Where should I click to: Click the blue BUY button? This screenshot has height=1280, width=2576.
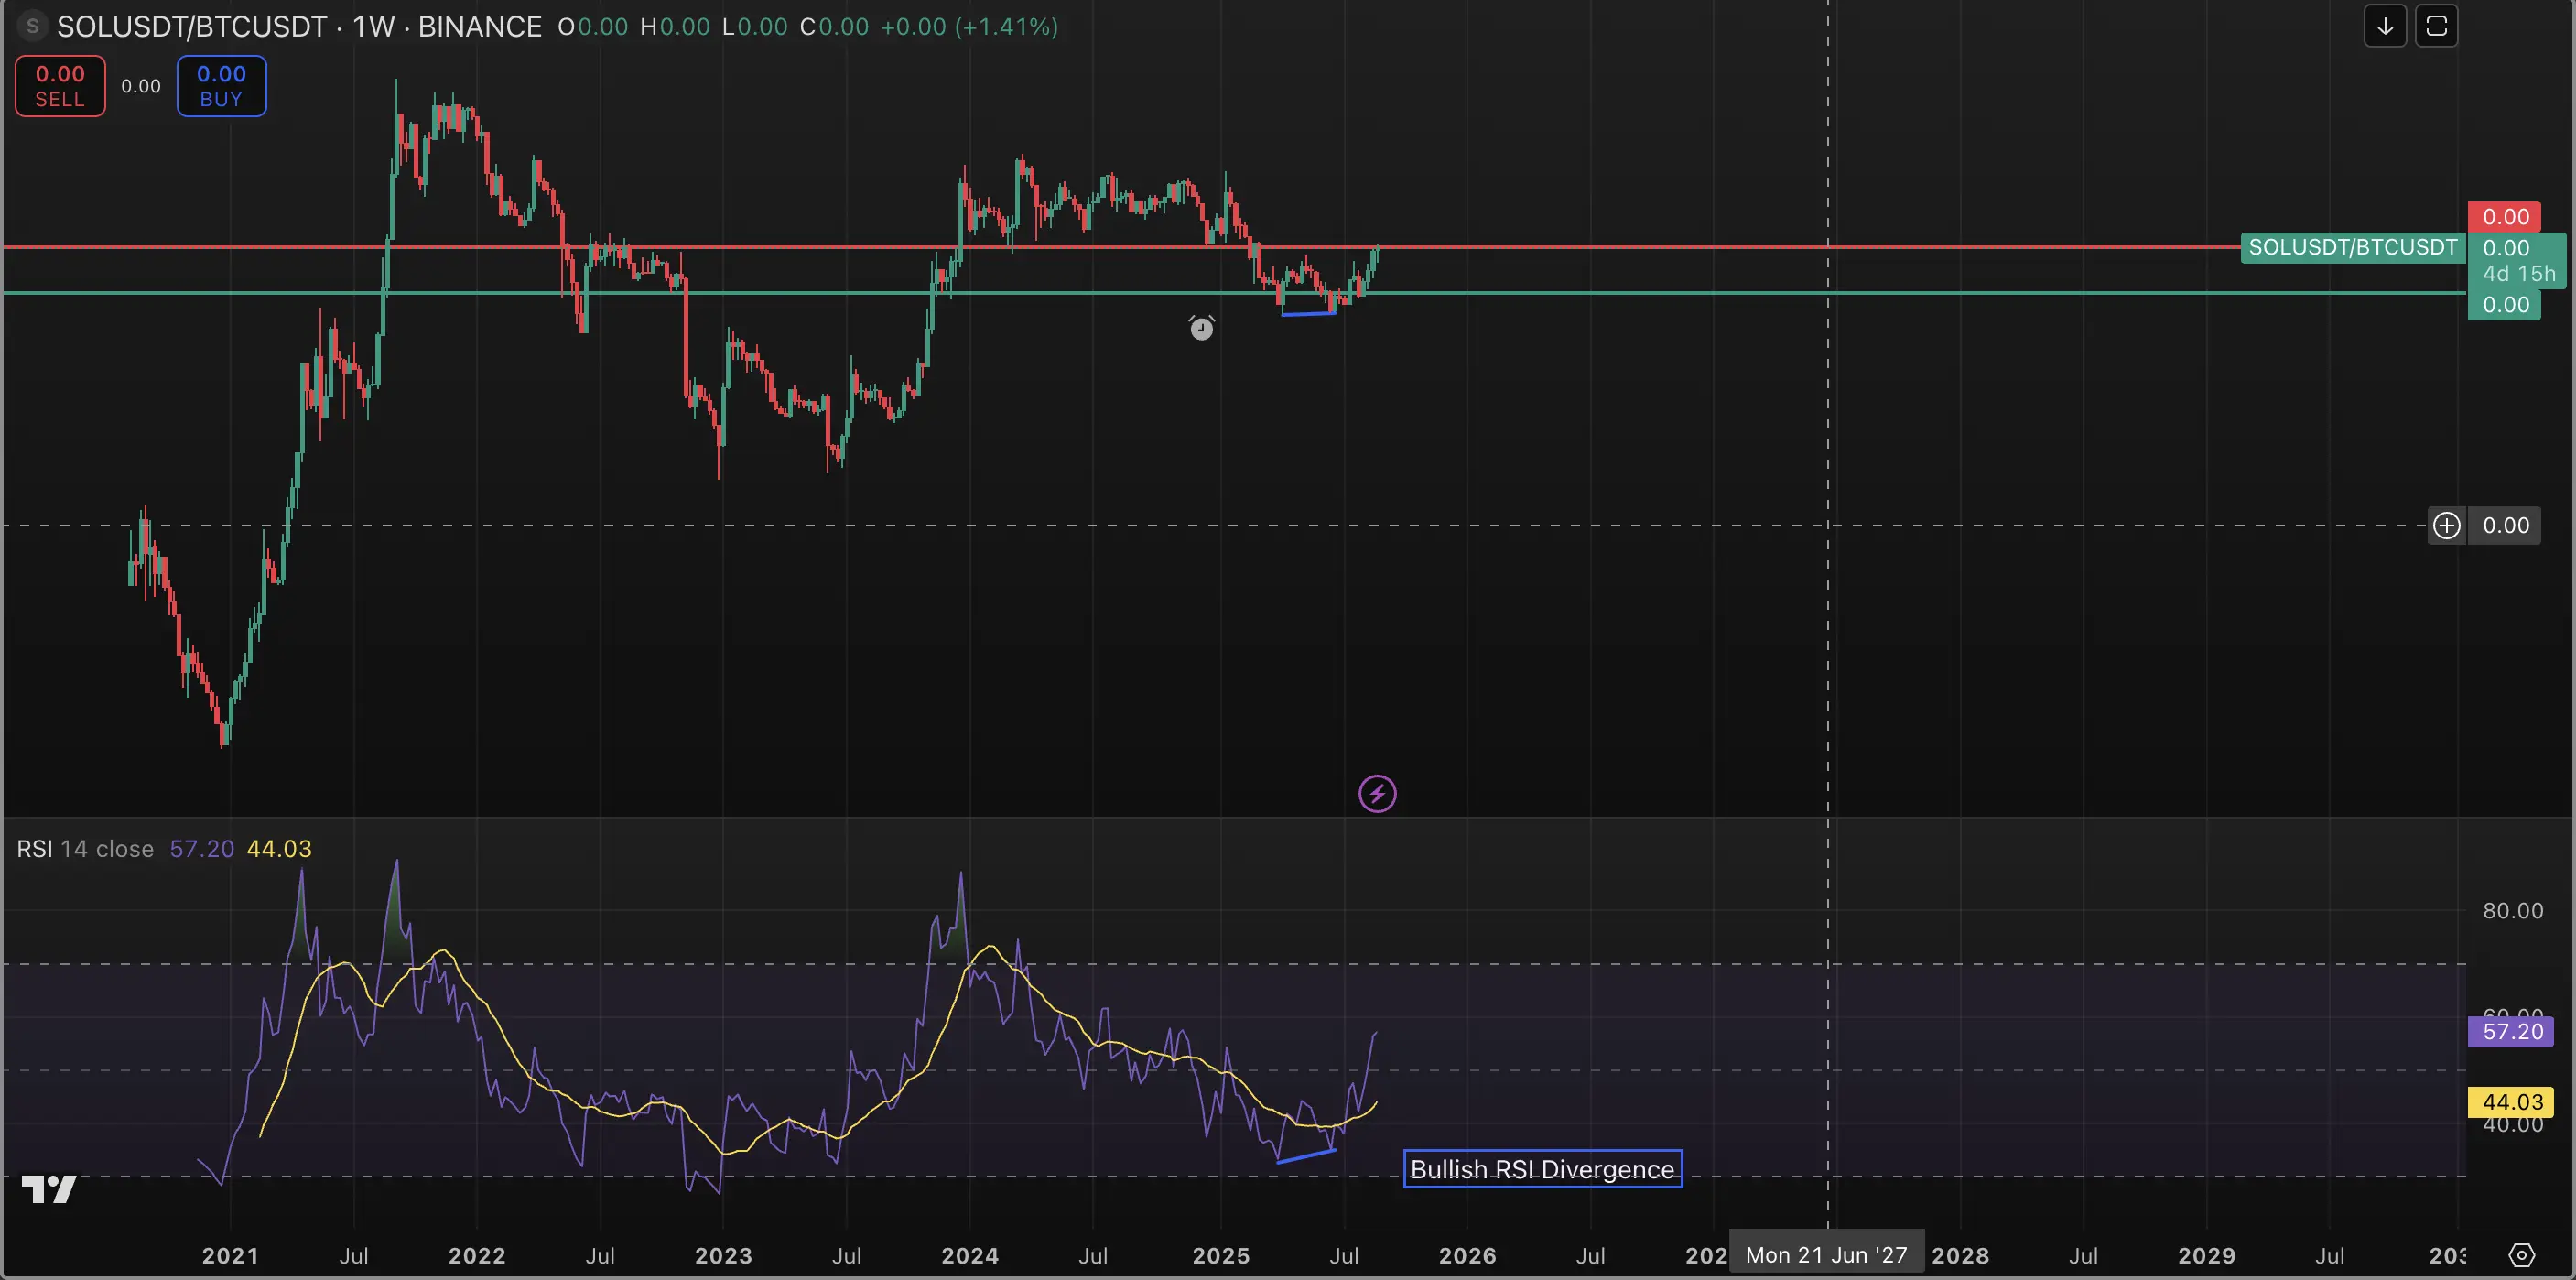pyautogui.click(x=221, y=86)
